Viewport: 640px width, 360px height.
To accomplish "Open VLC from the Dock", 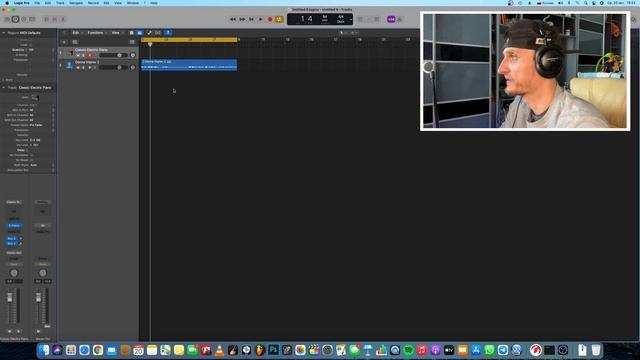I will pos(219,350).
